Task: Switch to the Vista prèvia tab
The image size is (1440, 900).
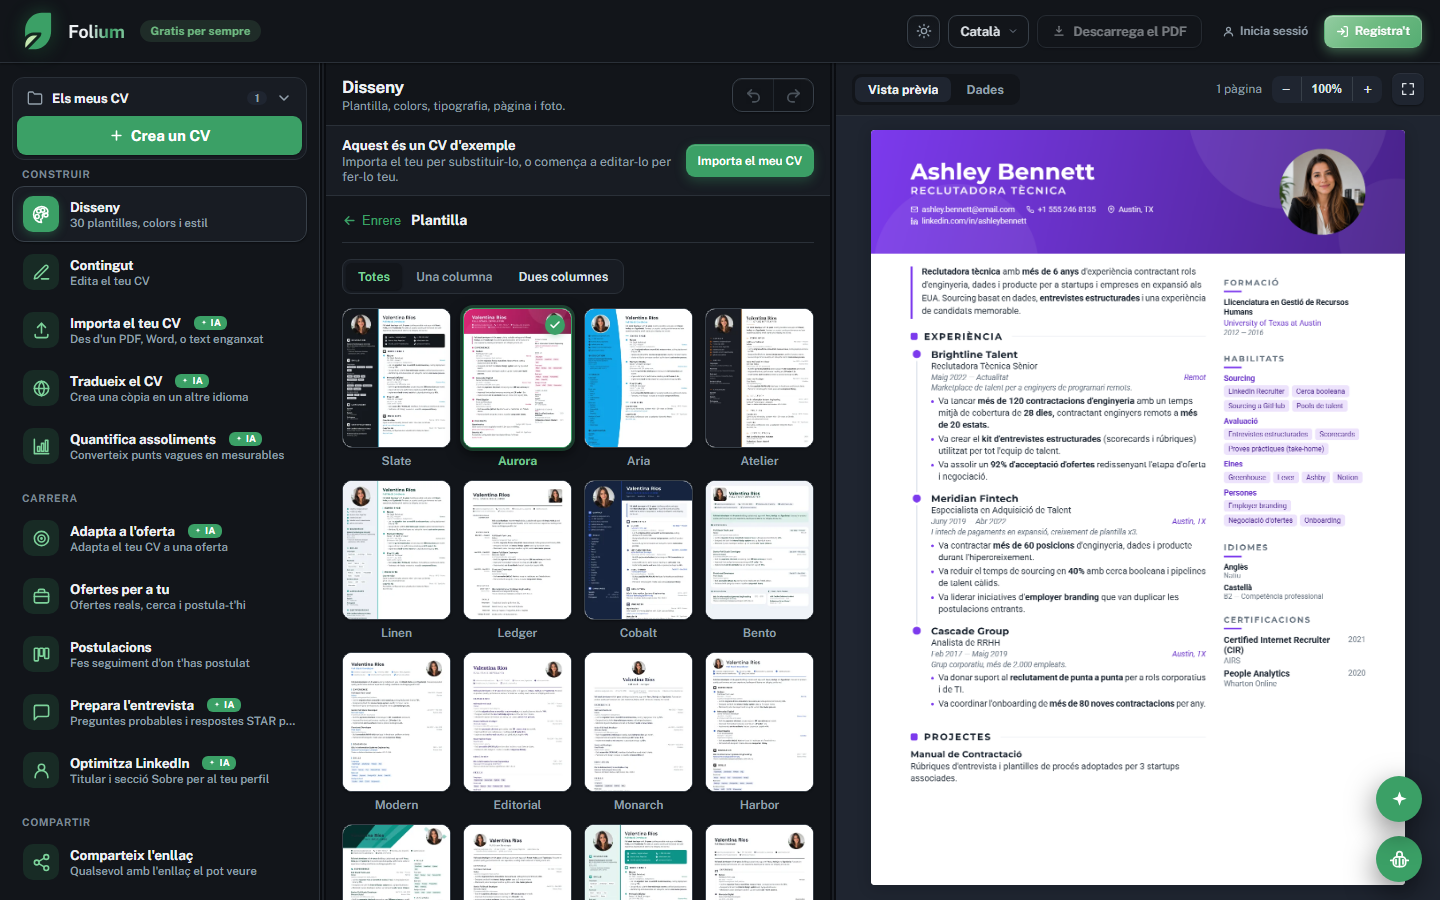Action: [x=903, y=89]
